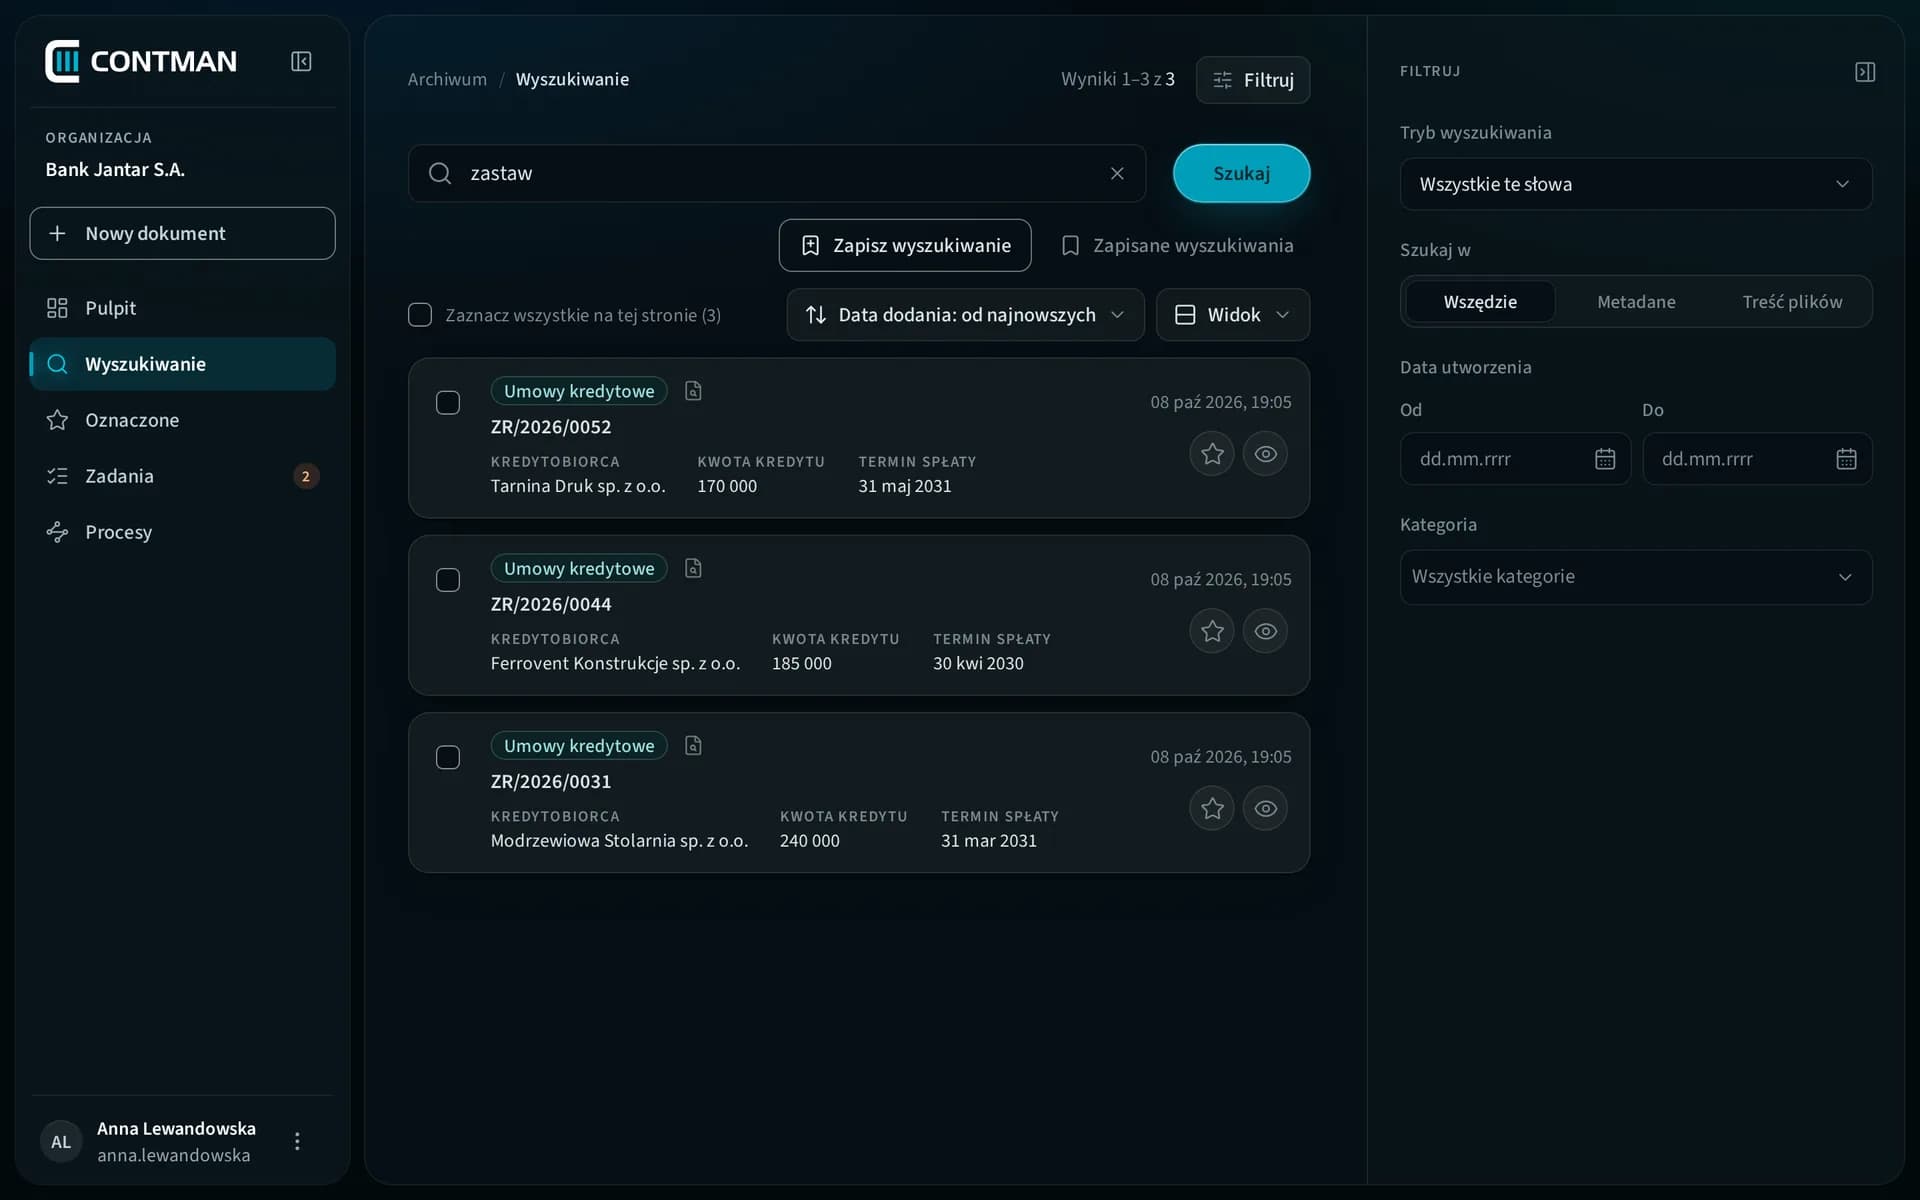The image size is (1920, 1200).
Task: Open Data dodania sort dropdown
Action: coord(965,315)
